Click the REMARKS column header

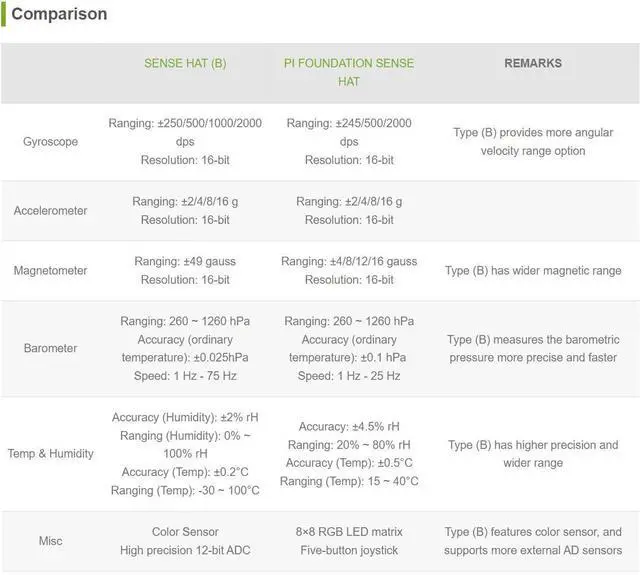coord(533,63)
